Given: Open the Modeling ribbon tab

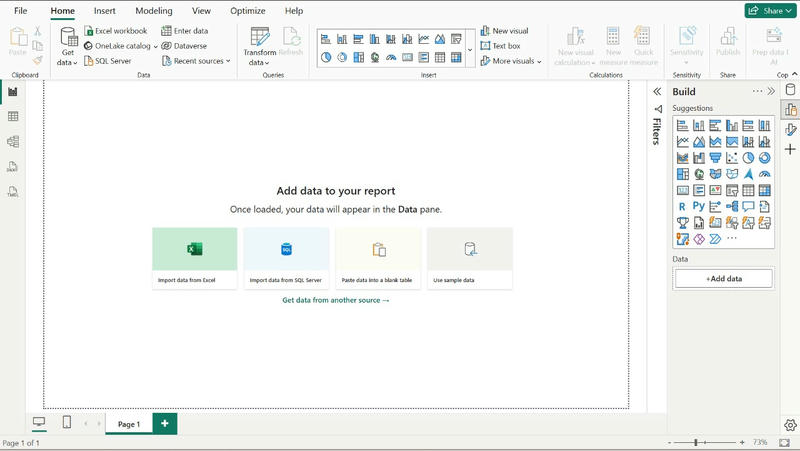Looking at the screenshot, I should pos(154,11).
